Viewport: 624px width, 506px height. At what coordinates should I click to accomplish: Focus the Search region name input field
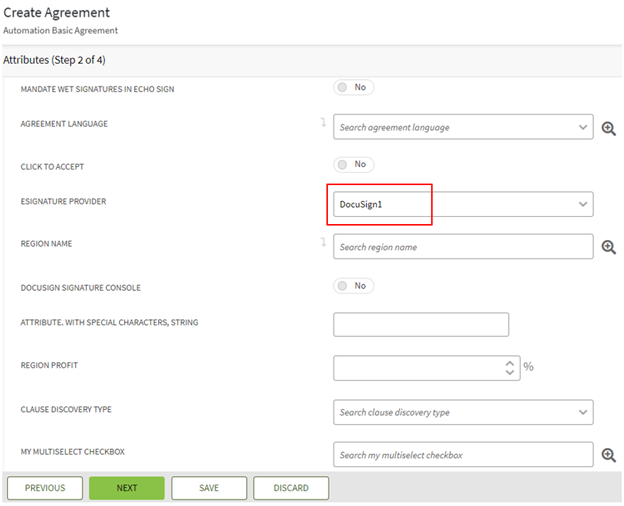pyautogui.click(x=460, y=247)
